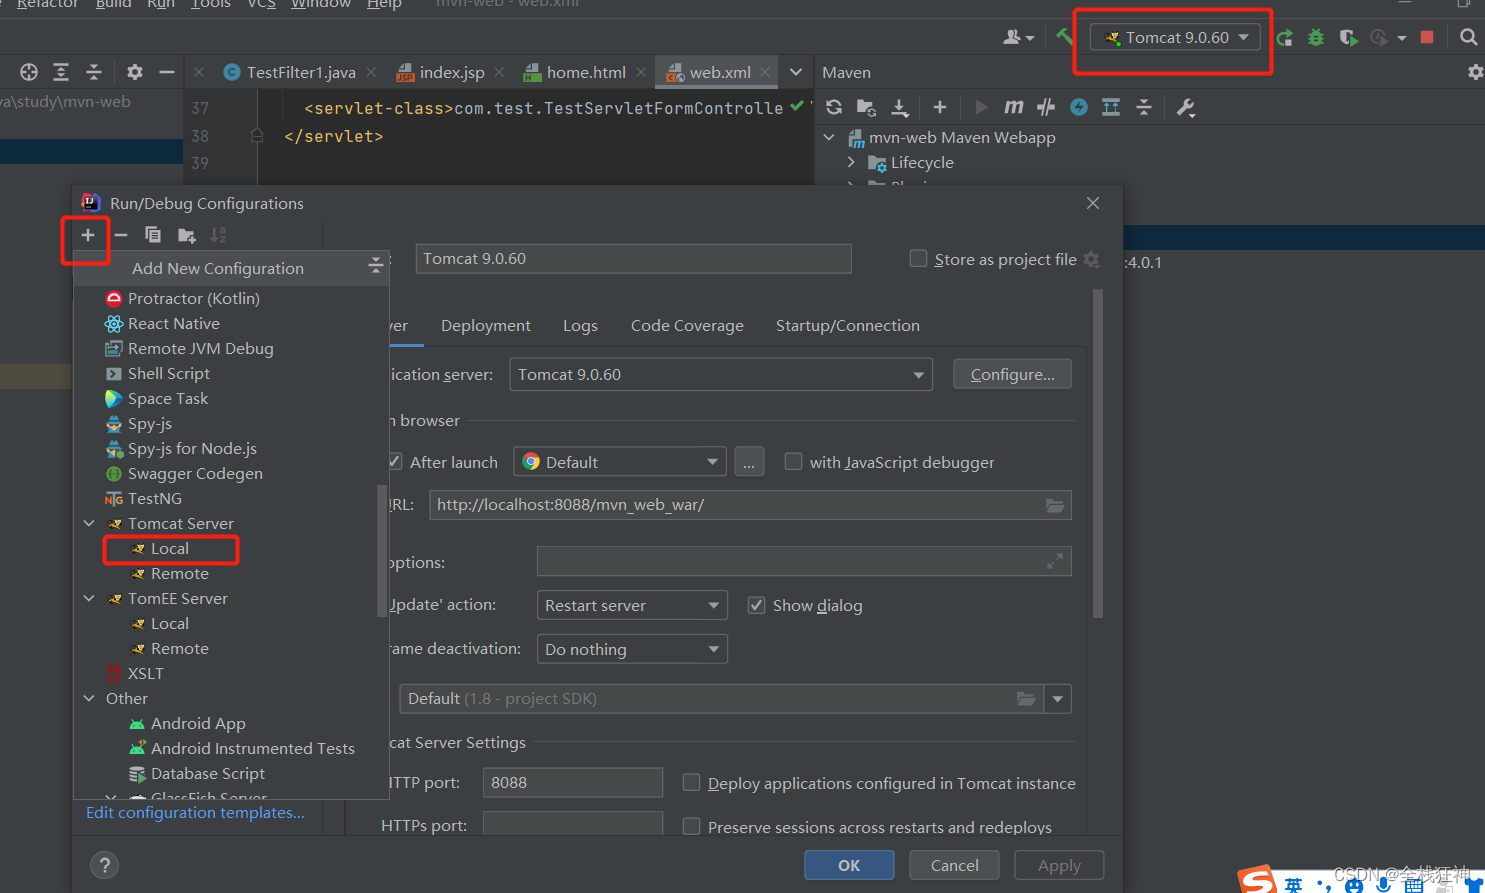
Task: Click Edit configuration templates link
Action: tap(195, 813)
